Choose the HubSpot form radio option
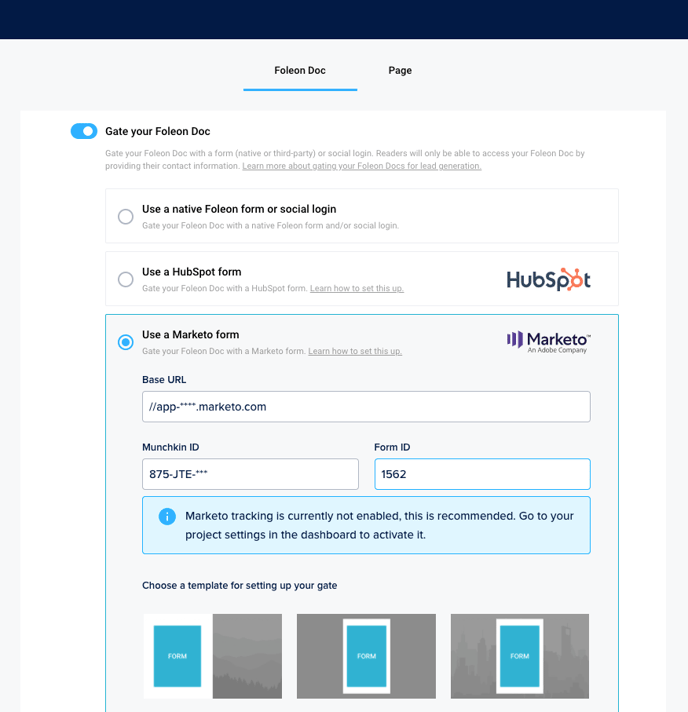The image size is (688, 712). 125,280
